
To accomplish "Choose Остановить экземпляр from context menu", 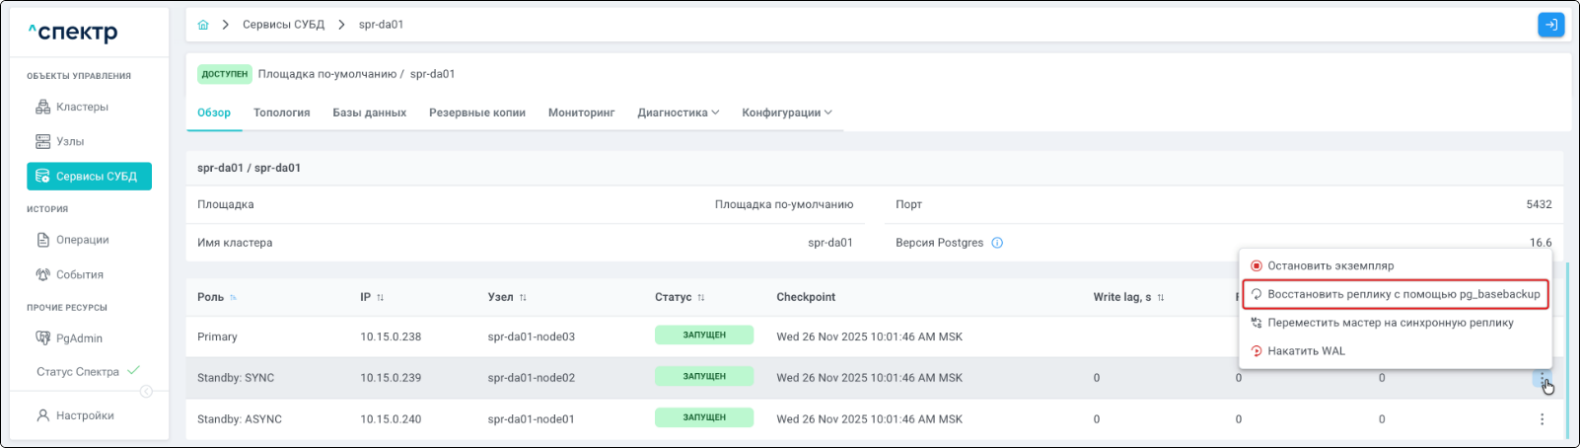I will [1330, 266].
